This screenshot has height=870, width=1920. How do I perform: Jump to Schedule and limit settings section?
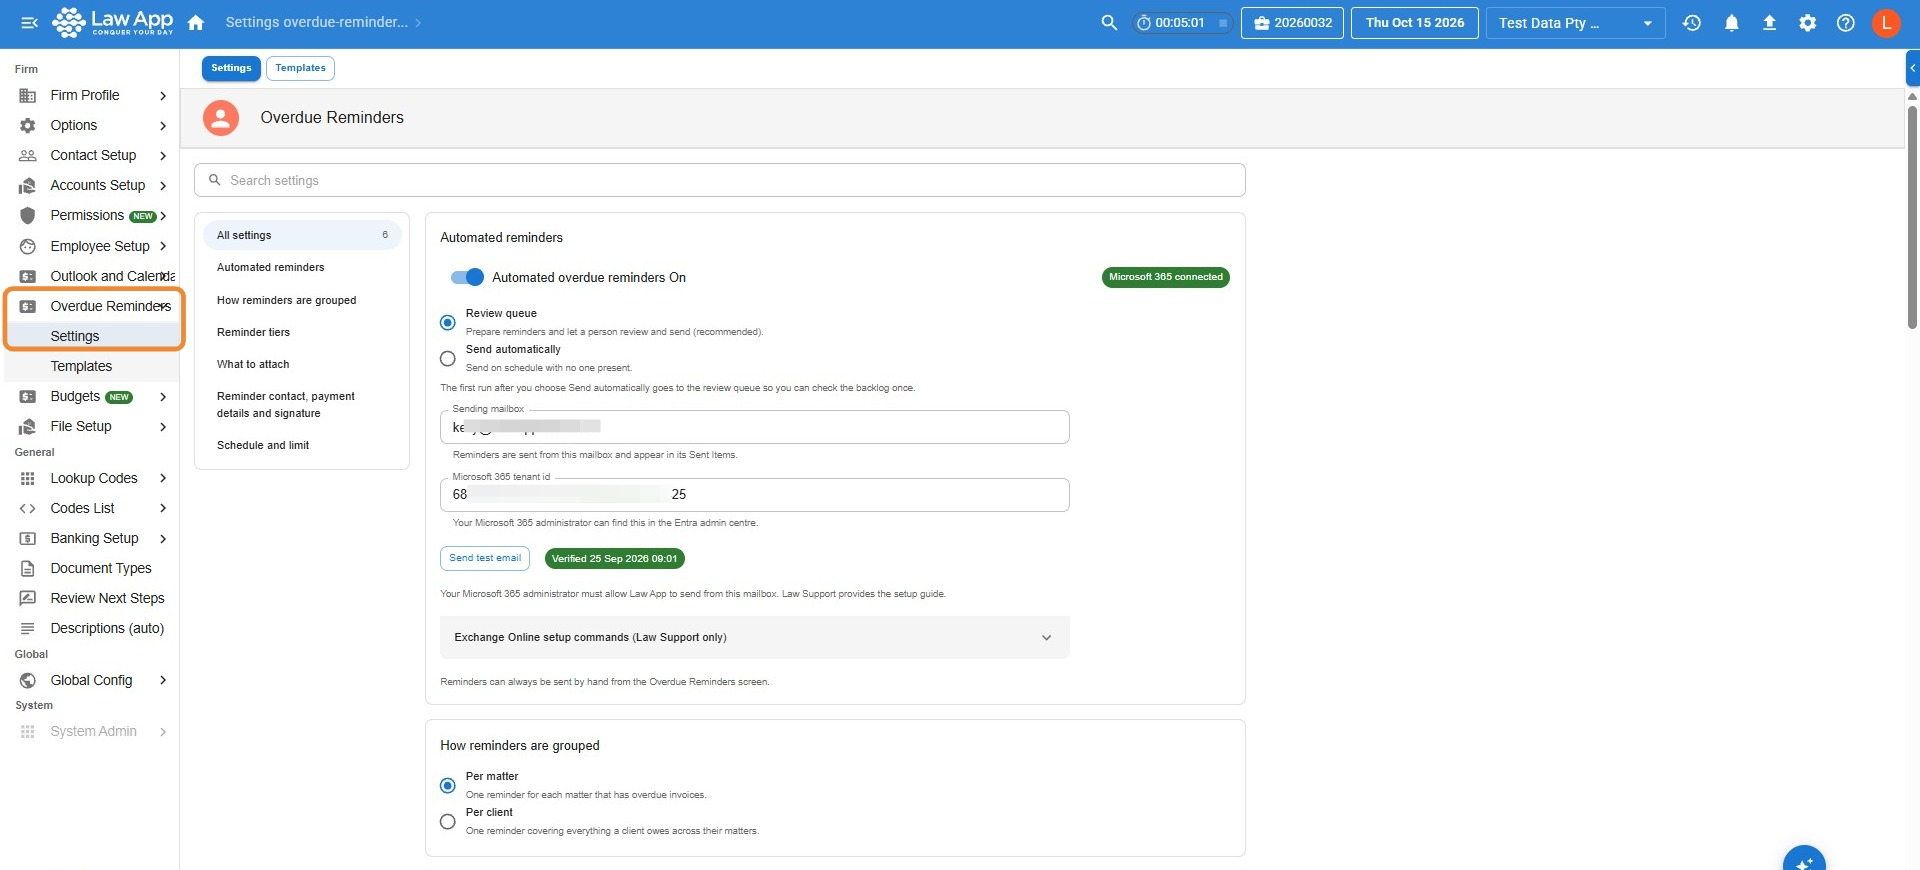click(x=263, y=445)
